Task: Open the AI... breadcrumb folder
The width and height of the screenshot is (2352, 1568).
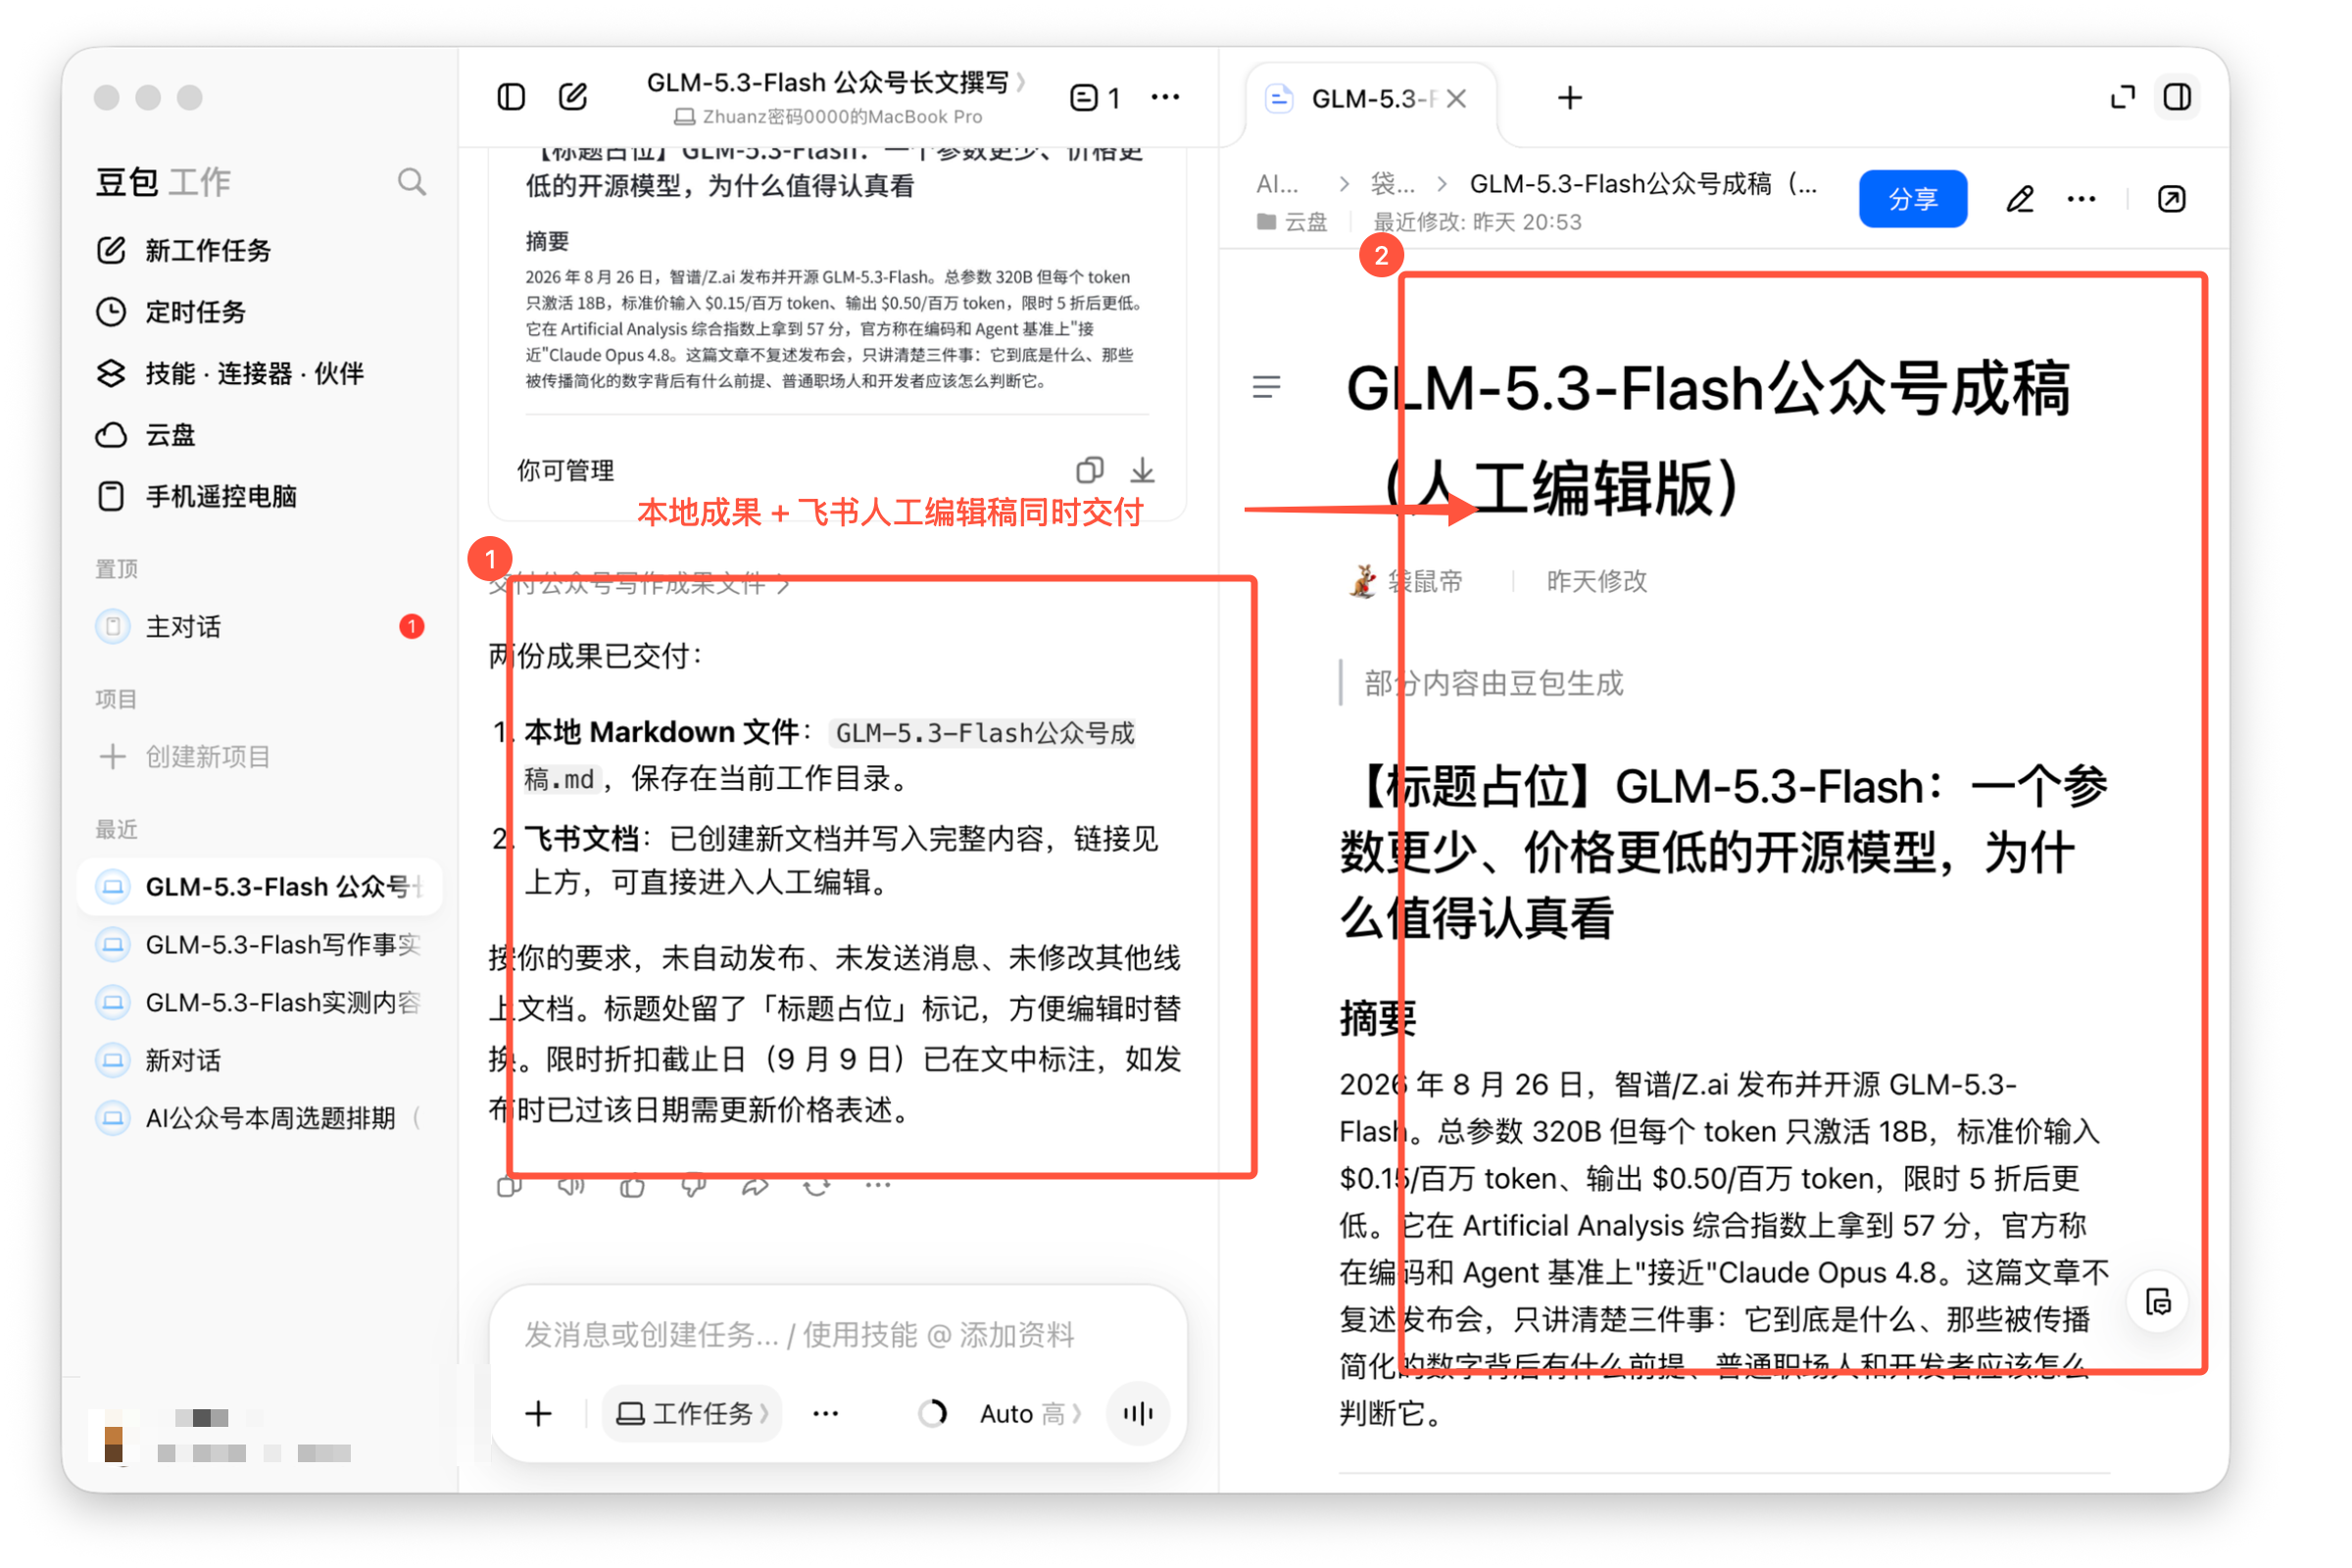Action: click(1277, 184)
